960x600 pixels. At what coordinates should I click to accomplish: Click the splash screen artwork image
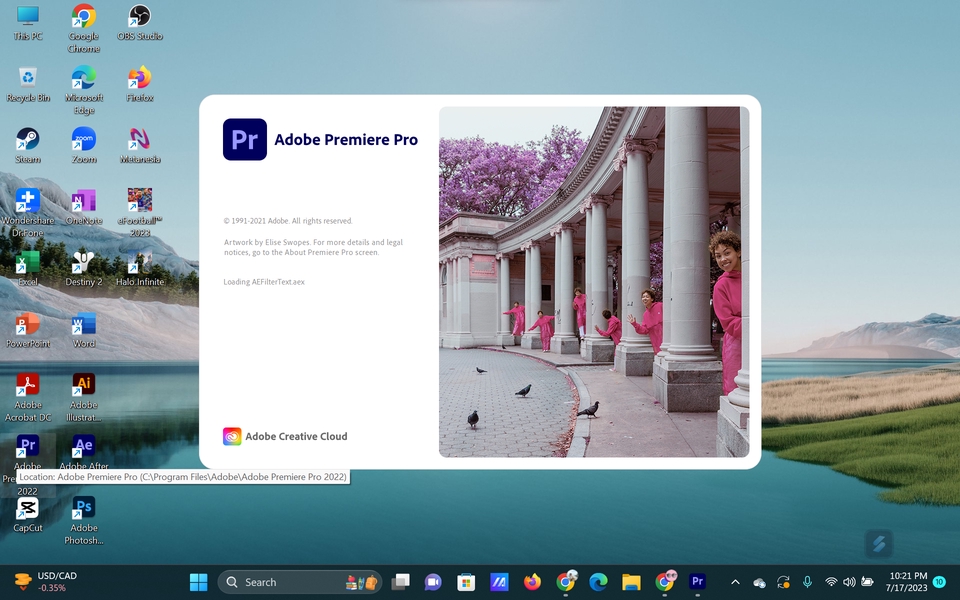(x=594, y=282)
